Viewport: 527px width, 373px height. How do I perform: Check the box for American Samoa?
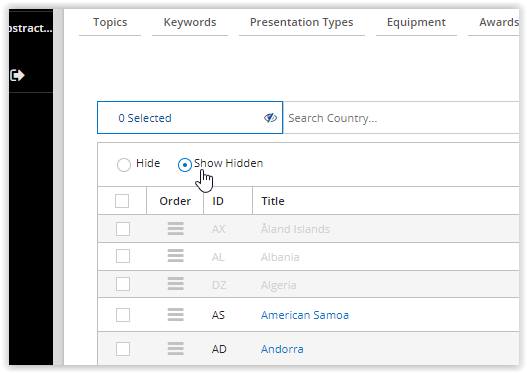(123, 315)
